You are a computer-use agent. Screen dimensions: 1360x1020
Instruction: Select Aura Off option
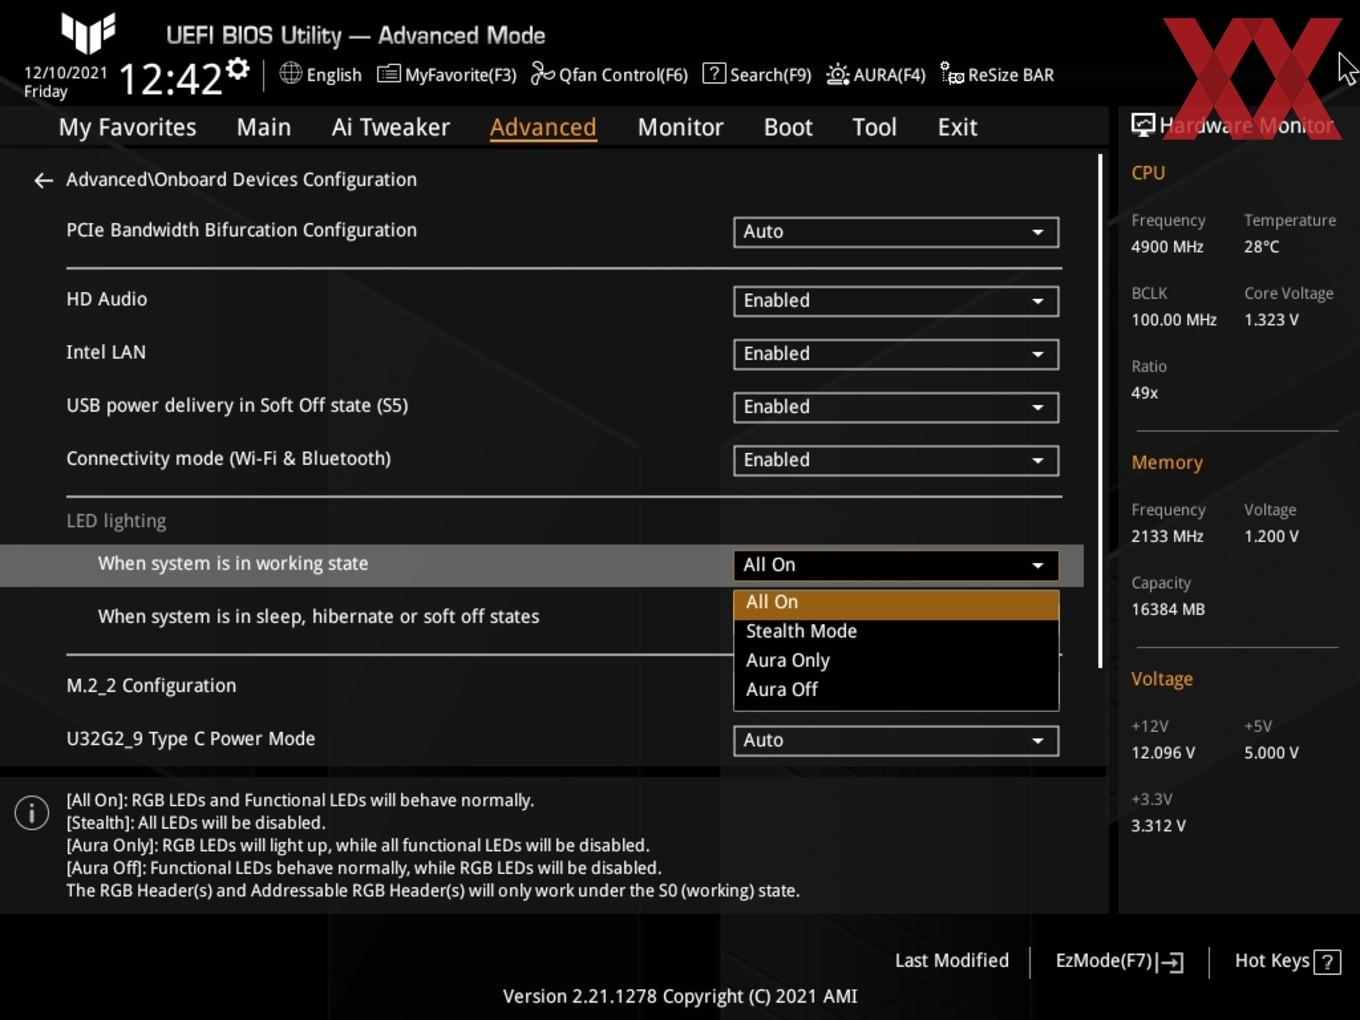coord(896,690)
